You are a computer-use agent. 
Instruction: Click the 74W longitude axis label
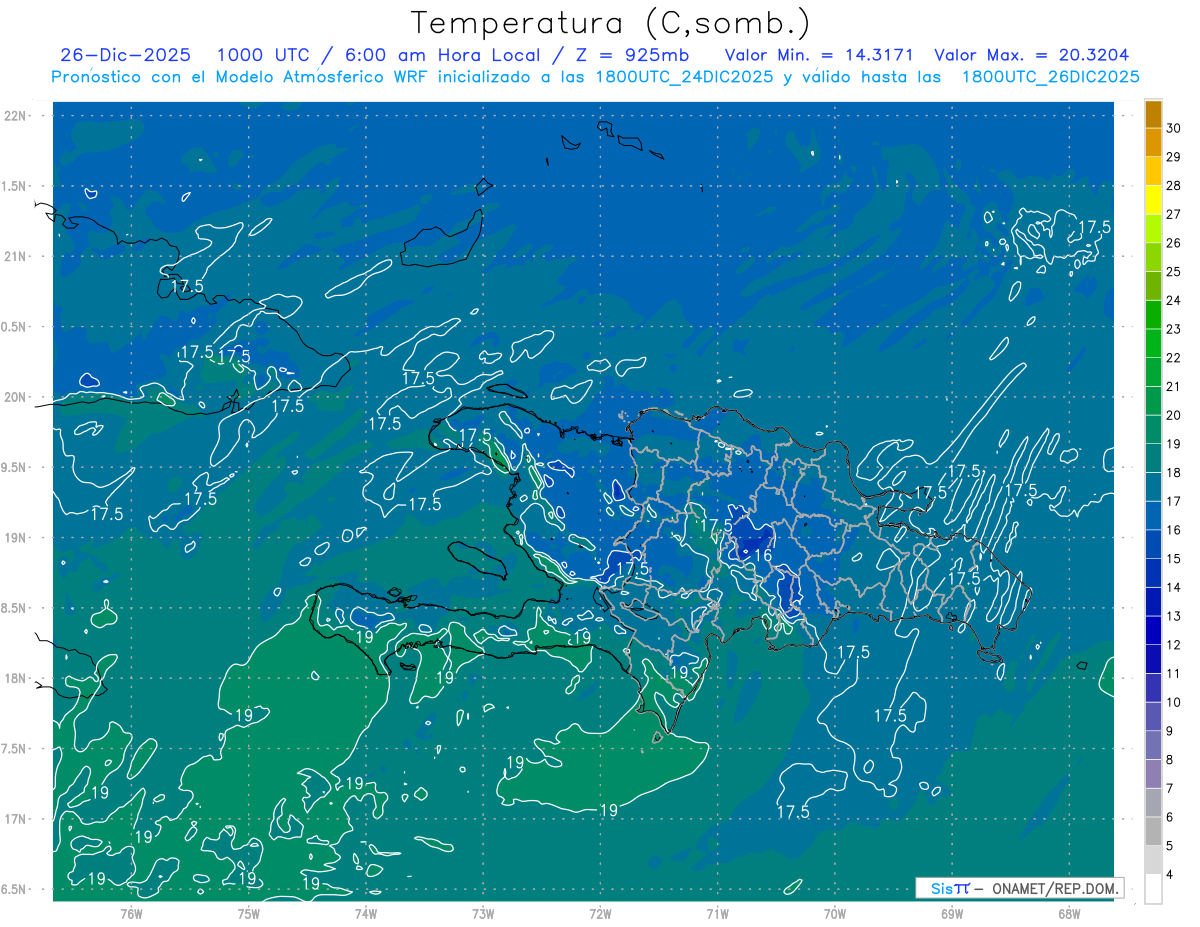366,913
